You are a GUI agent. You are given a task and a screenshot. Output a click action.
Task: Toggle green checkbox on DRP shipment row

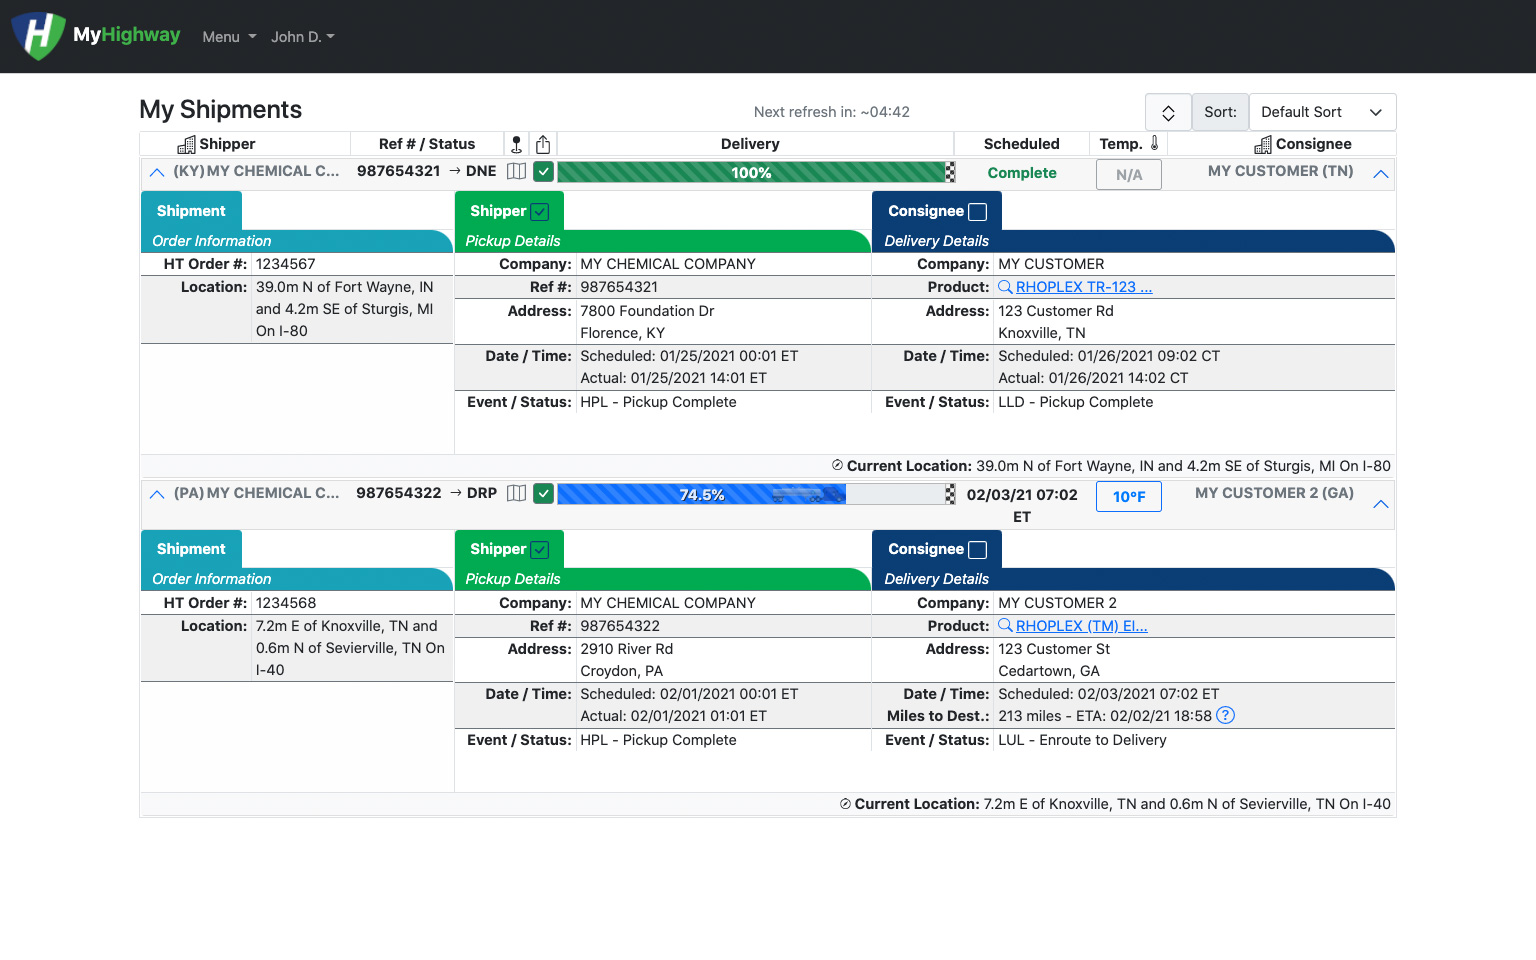543,493
